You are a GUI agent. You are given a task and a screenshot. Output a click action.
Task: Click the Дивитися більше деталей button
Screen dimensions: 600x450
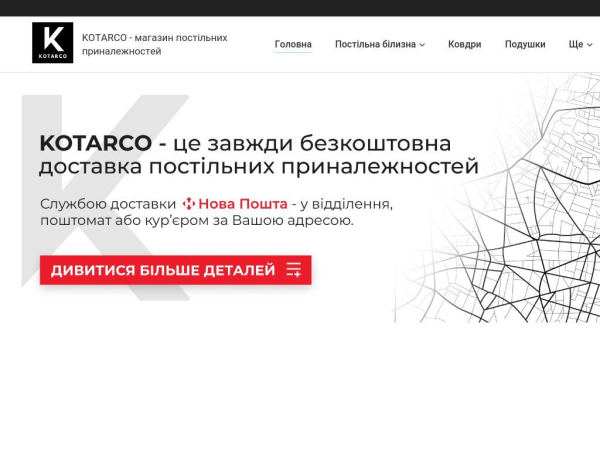click(x=176, y=270)
